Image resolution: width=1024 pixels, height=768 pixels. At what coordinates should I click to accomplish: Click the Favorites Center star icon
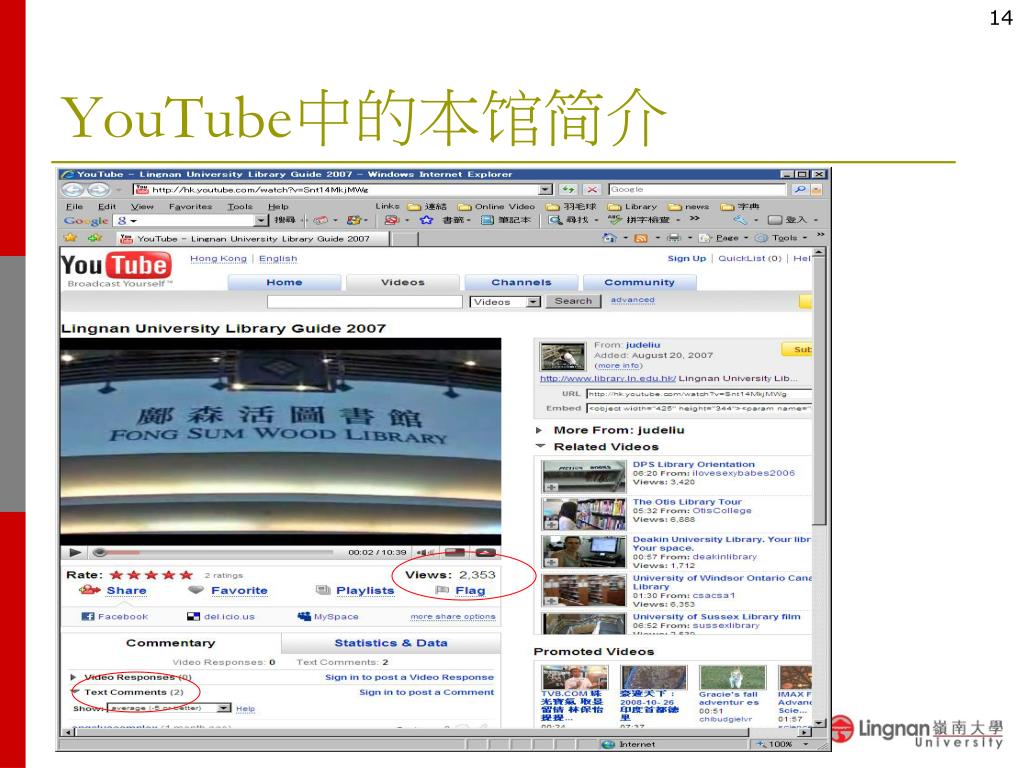coord(71,238)
